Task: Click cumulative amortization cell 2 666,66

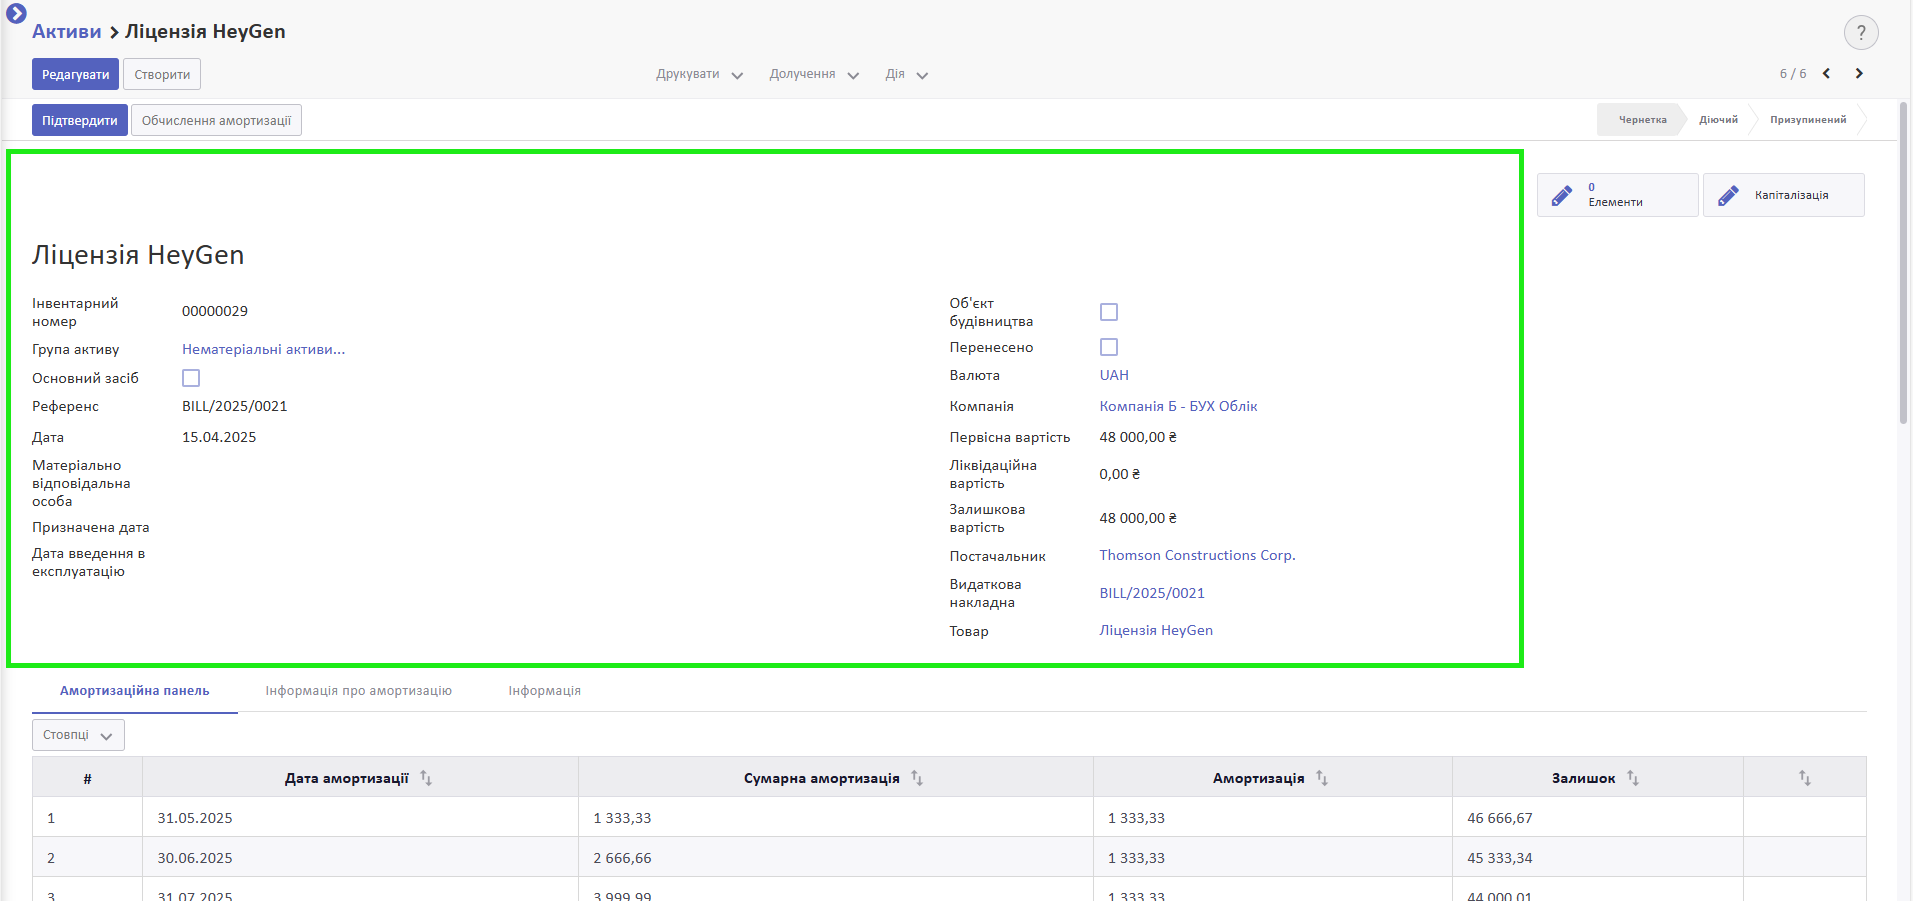Action: point(835,857)
